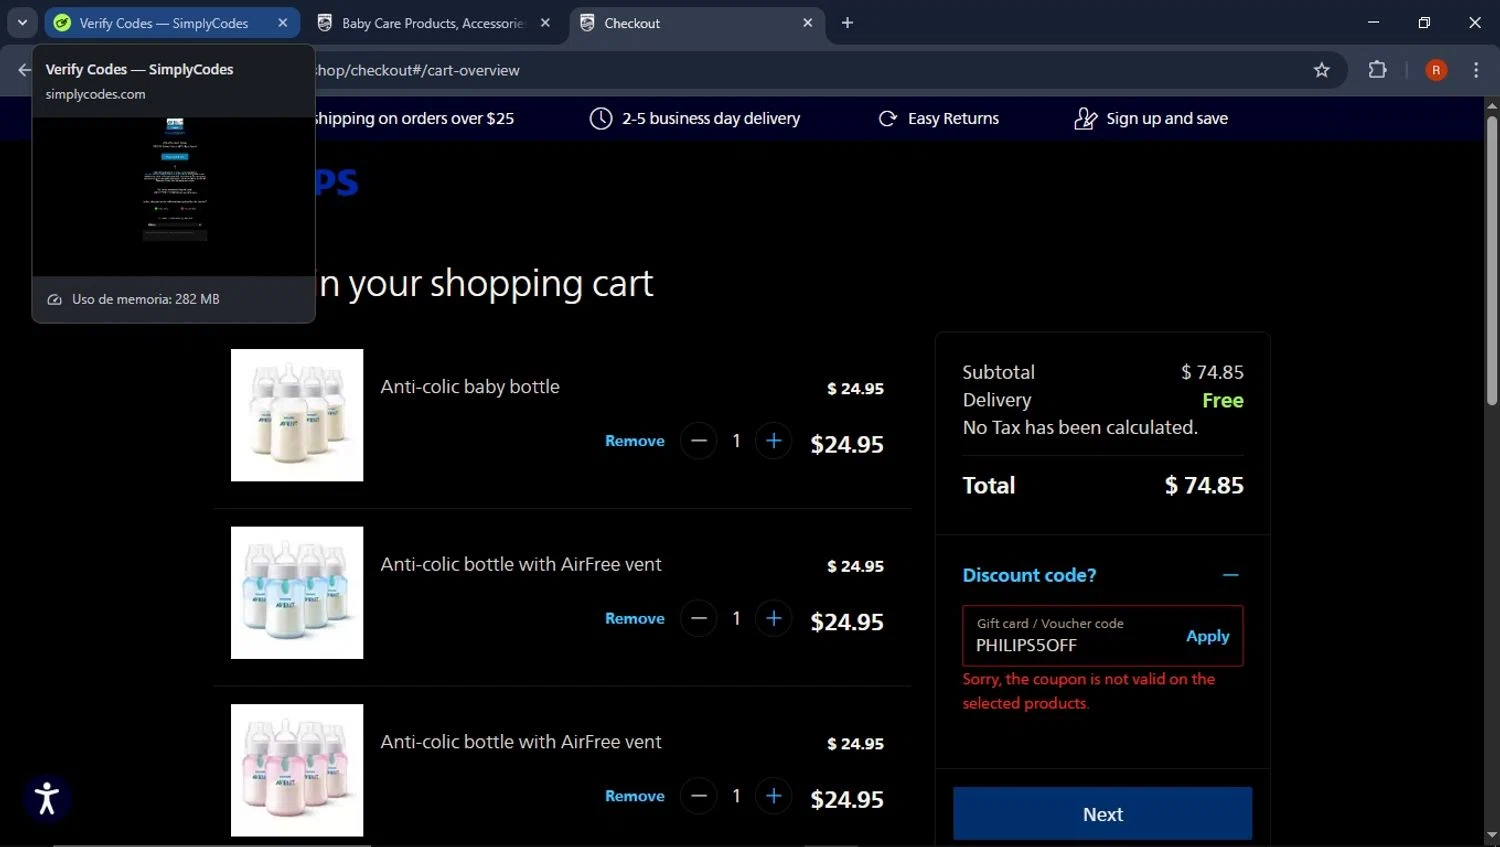Click the shopping cart page heading
The image size is (1500, 847).
(x=485, y=284)
